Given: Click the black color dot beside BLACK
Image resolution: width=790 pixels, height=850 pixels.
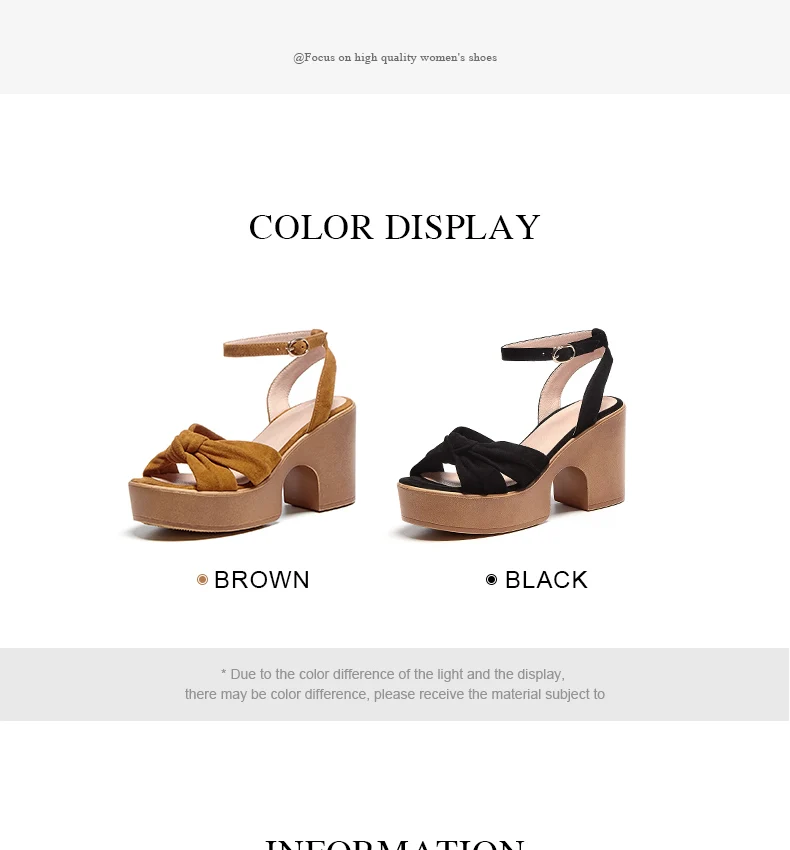Looking at the screenshot, I should [x=491, y=580].
